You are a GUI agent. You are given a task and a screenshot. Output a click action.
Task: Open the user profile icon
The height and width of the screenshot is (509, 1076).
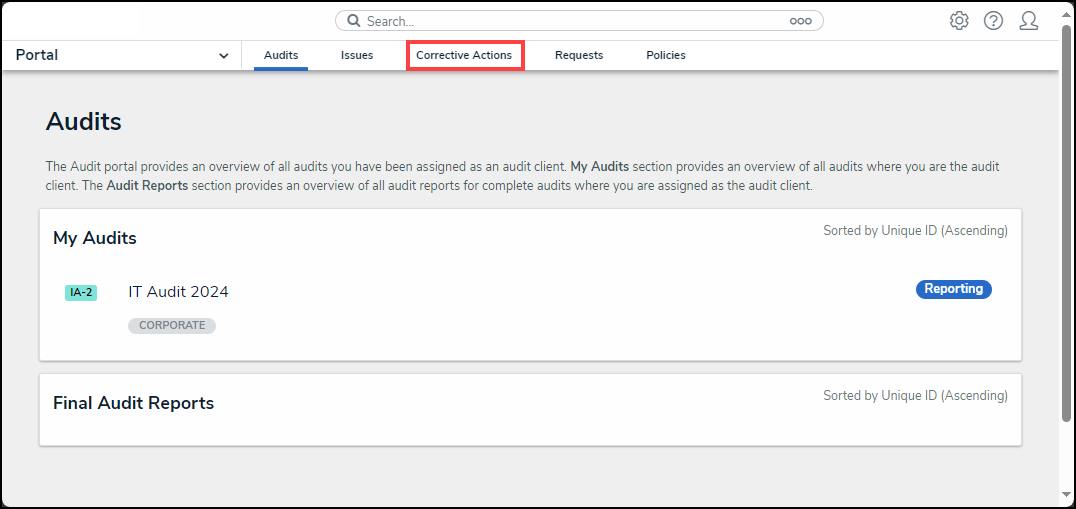point(1028,21)
